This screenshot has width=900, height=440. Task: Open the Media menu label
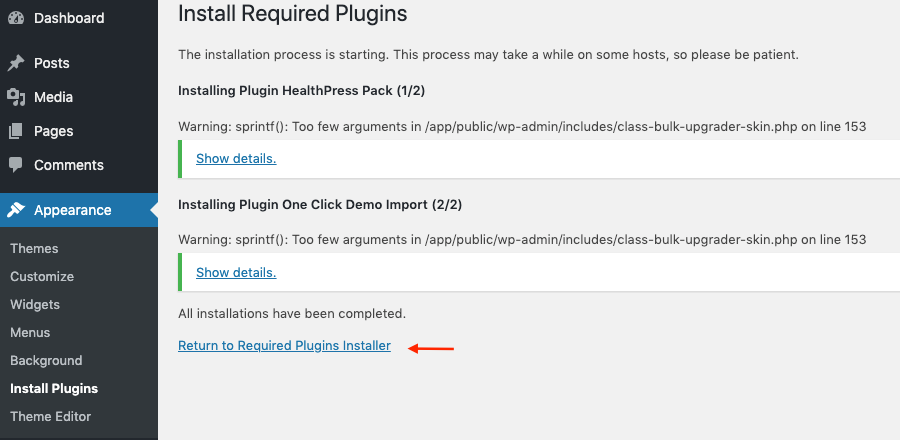[53, 97]
